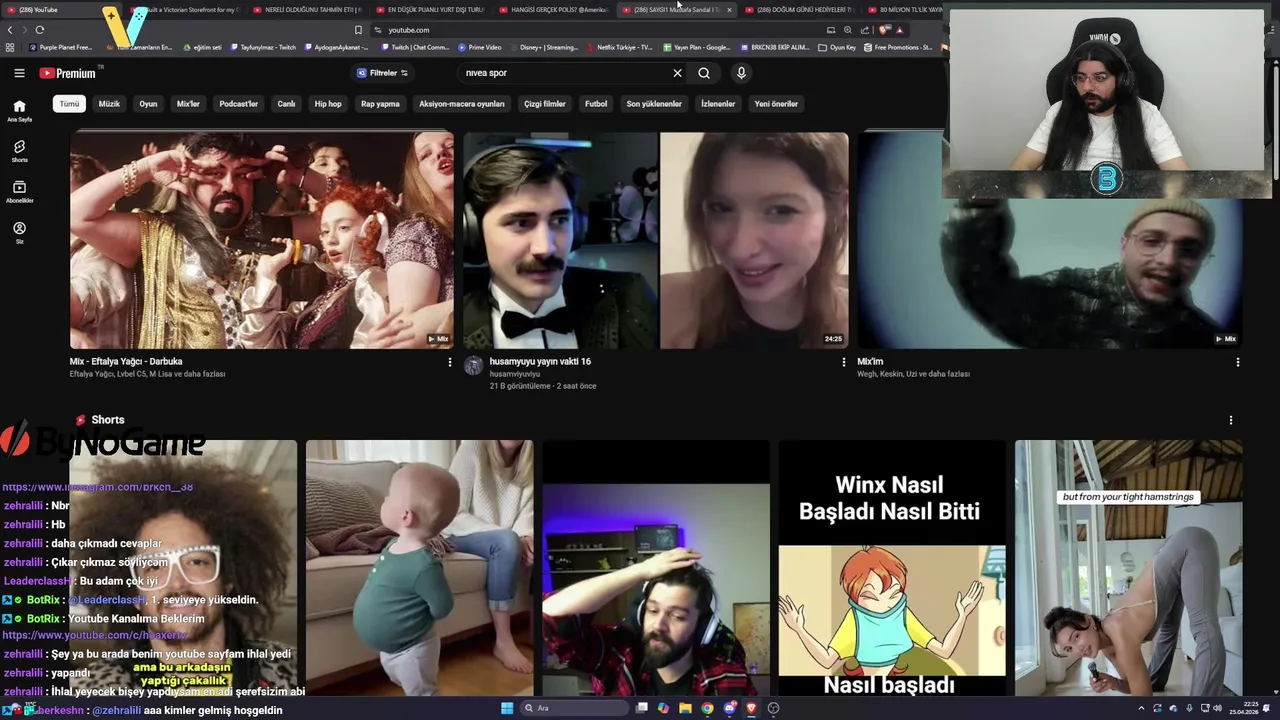This screenshot has width=1280, height=720.
Task: Open the Filtreler filter dropdown
Action: click(x=383, y=73)
